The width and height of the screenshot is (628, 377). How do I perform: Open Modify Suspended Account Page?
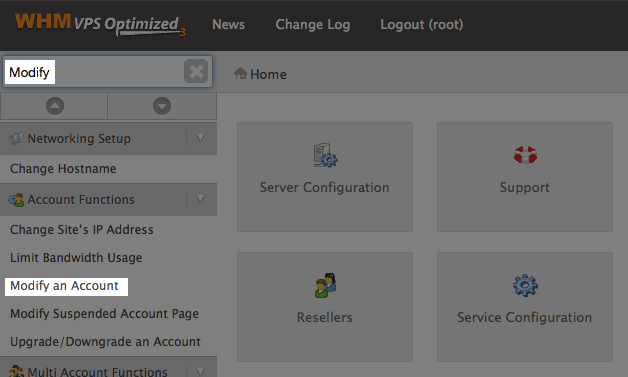pos(105,314)
